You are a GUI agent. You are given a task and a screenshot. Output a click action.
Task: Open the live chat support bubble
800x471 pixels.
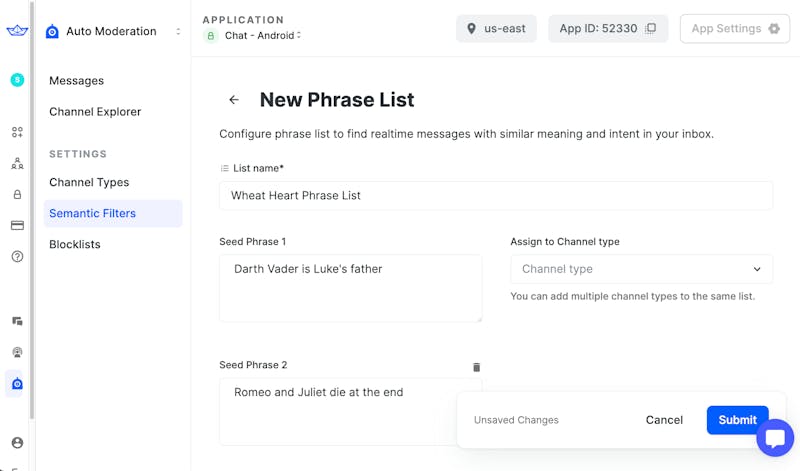[775, 438]
